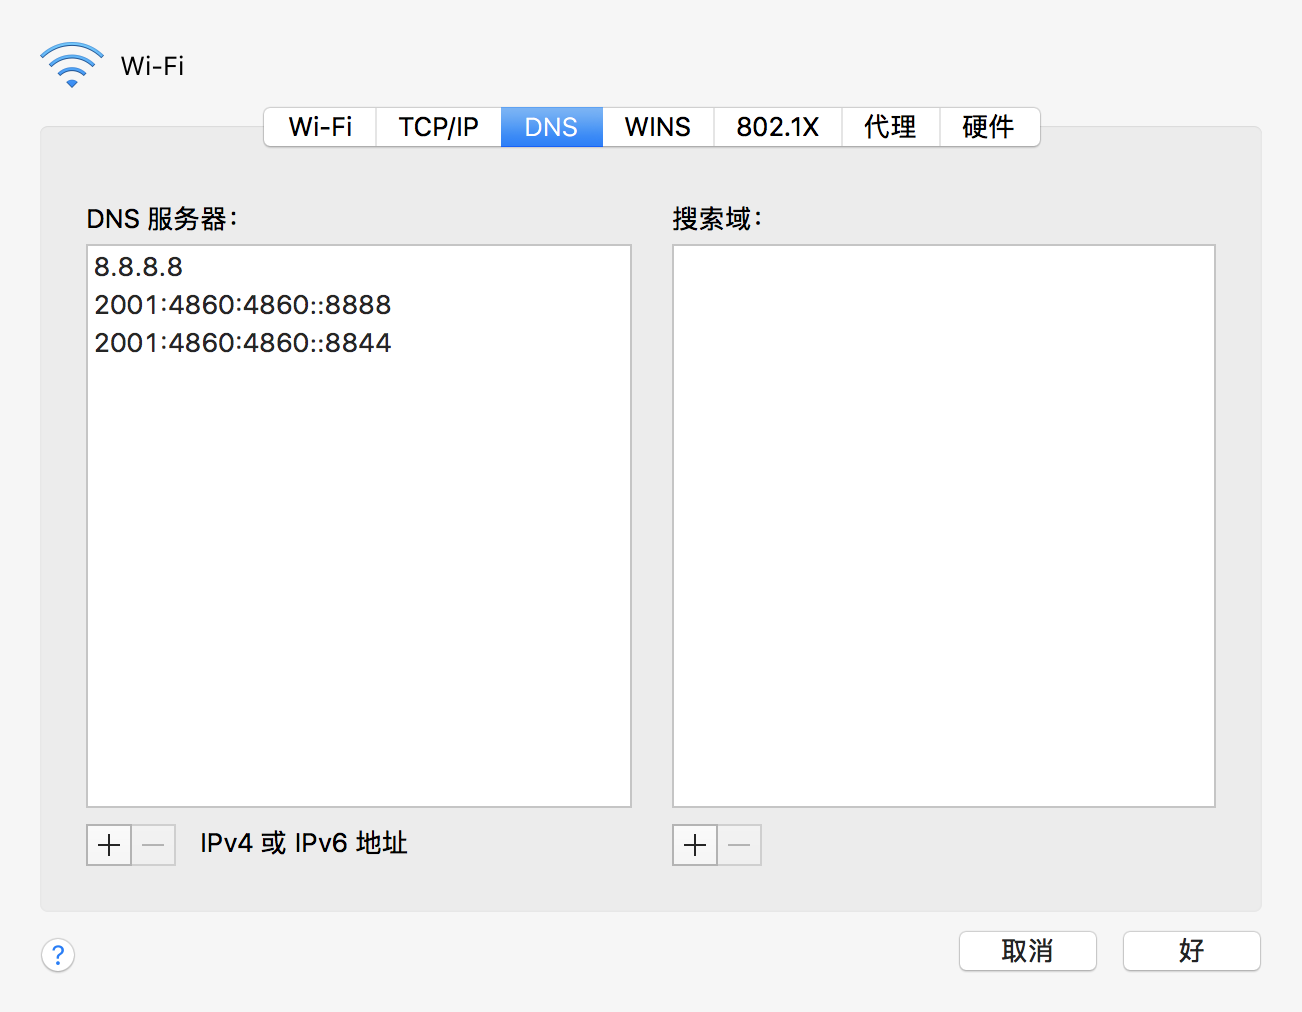The height and width of the screenshot is (1012, 1302).
Task: Switch to the TCP/IP tab
Action: coord(437,127)
